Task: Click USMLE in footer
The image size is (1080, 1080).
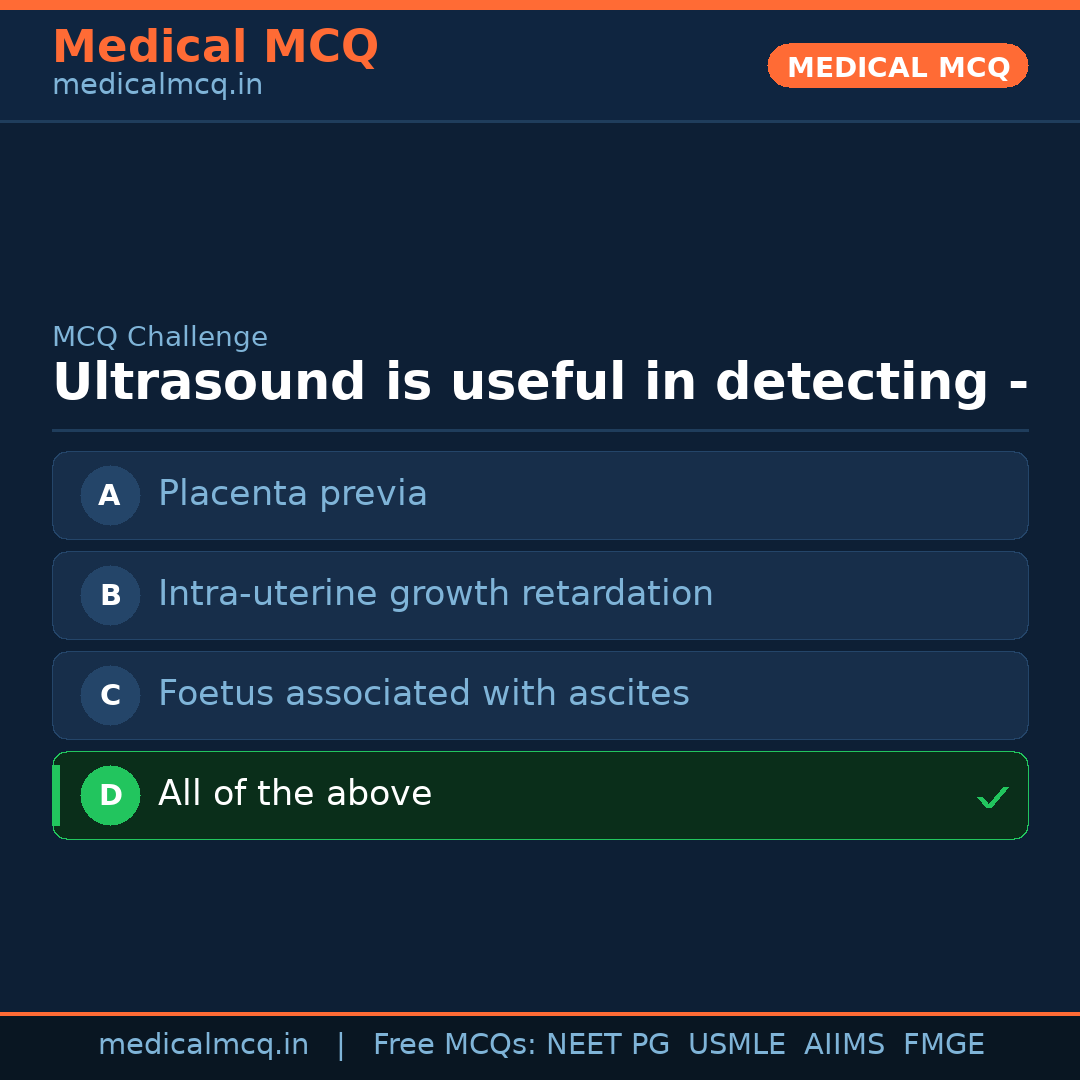Action: [736, 1045]
